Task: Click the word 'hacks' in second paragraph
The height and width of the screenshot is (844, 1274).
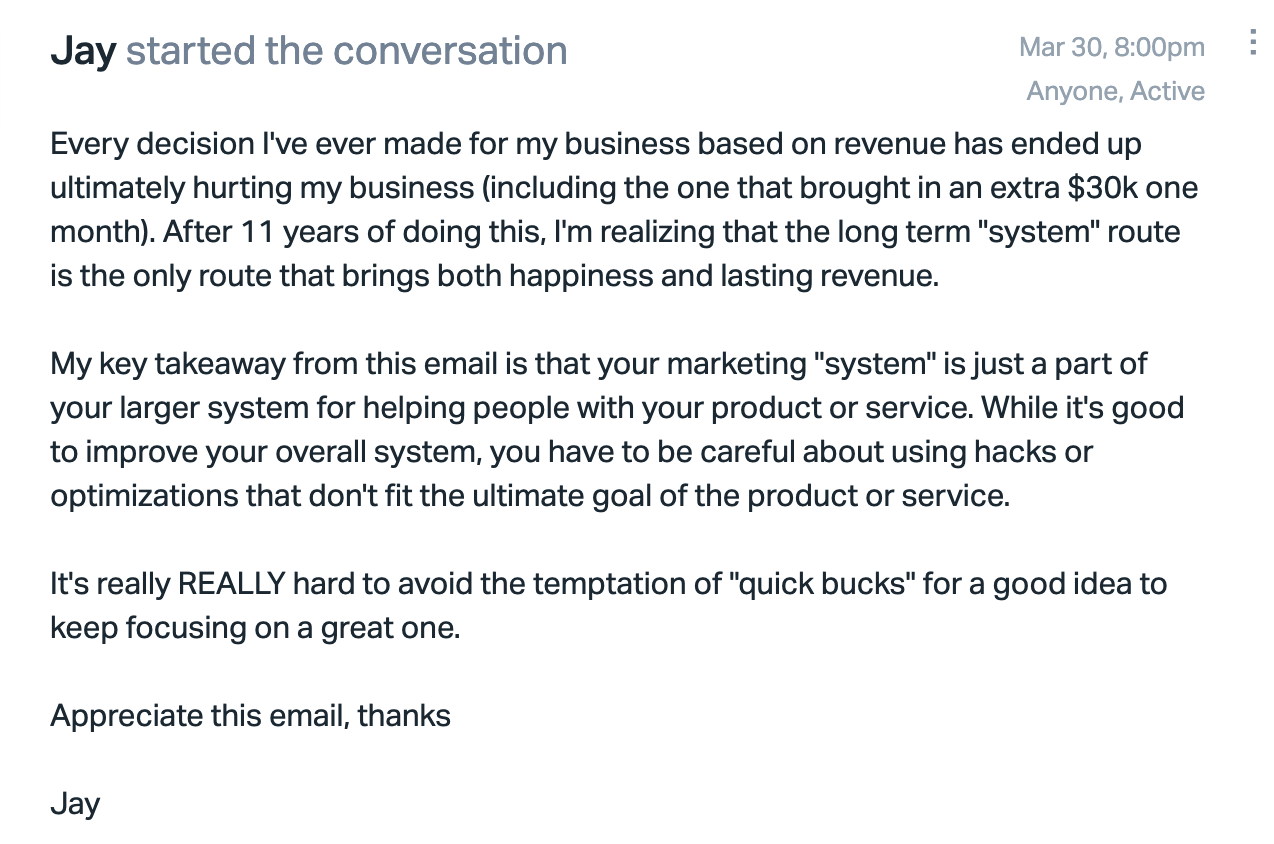Action: click(x=1003, y=452)
